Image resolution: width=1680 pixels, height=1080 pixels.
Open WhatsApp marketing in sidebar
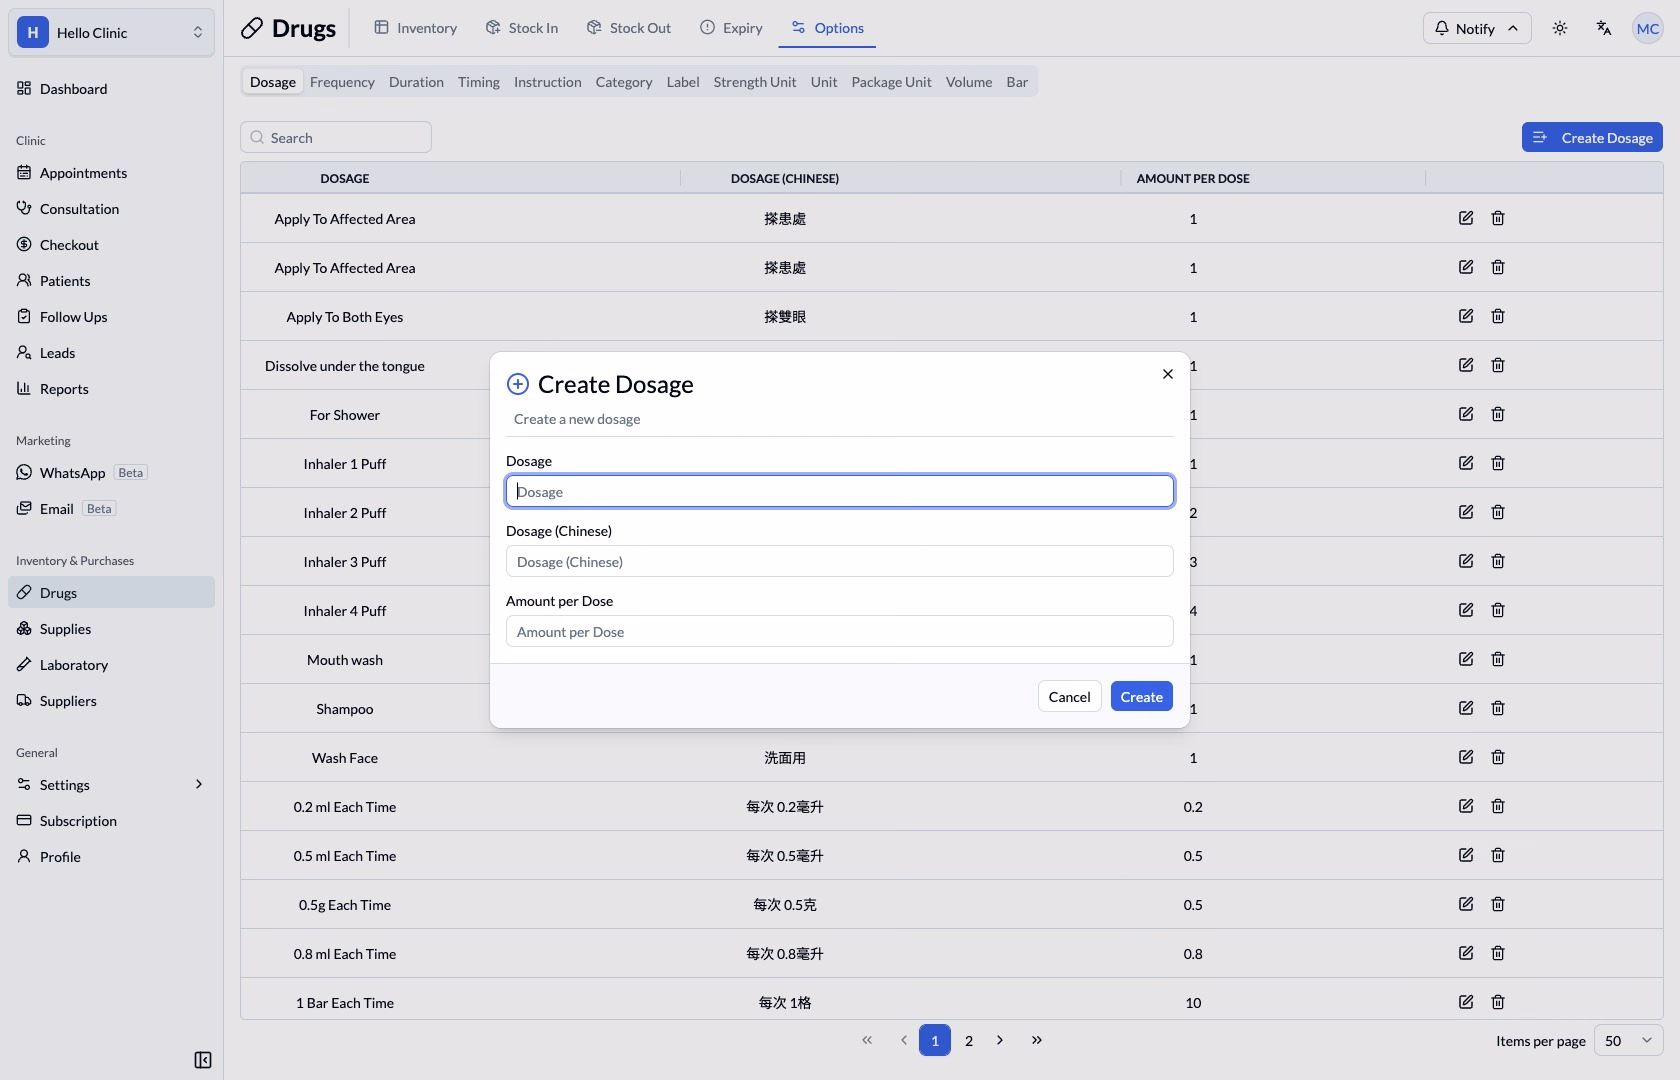pos(111,472)
